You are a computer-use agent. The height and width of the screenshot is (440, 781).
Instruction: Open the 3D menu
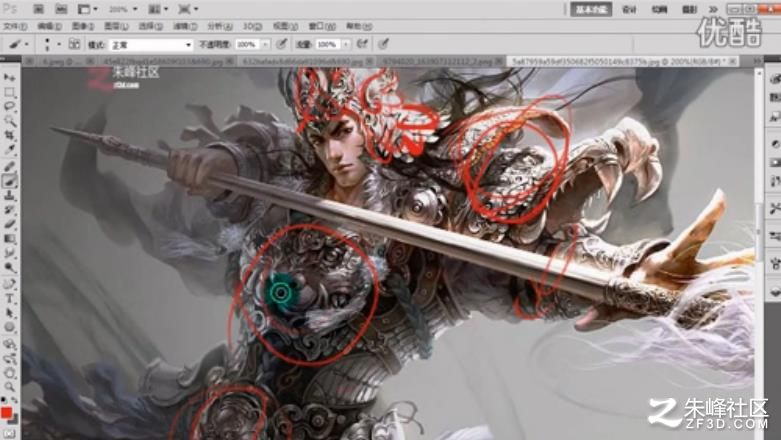coord(252,26)
